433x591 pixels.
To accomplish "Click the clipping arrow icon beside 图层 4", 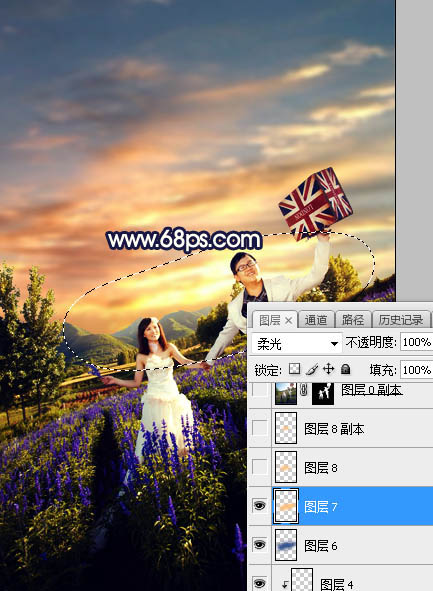I will (x=285, y=585).
